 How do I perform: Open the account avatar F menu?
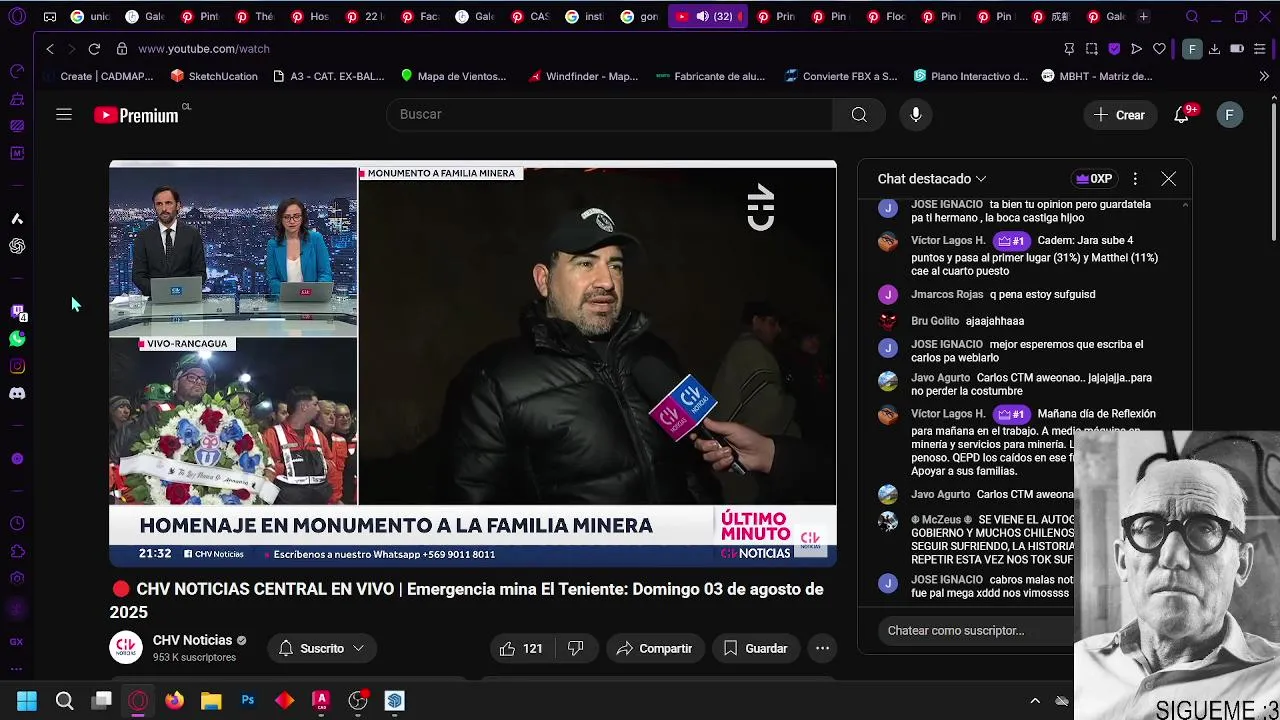[1229, 115]
